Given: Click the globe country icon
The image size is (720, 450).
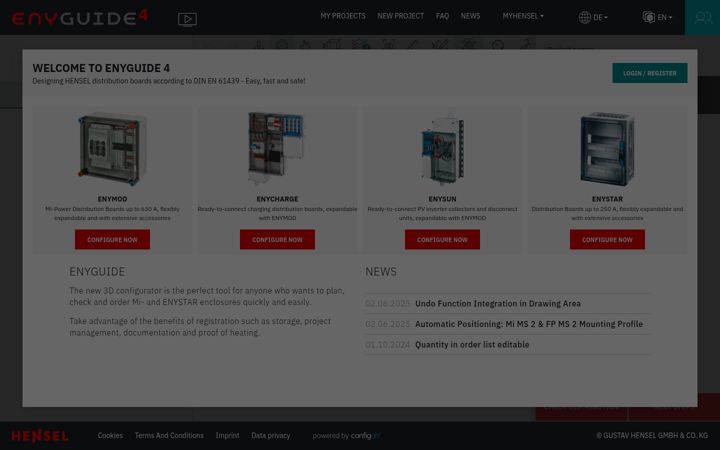Looking at the screenshot, I should point(585,17).
